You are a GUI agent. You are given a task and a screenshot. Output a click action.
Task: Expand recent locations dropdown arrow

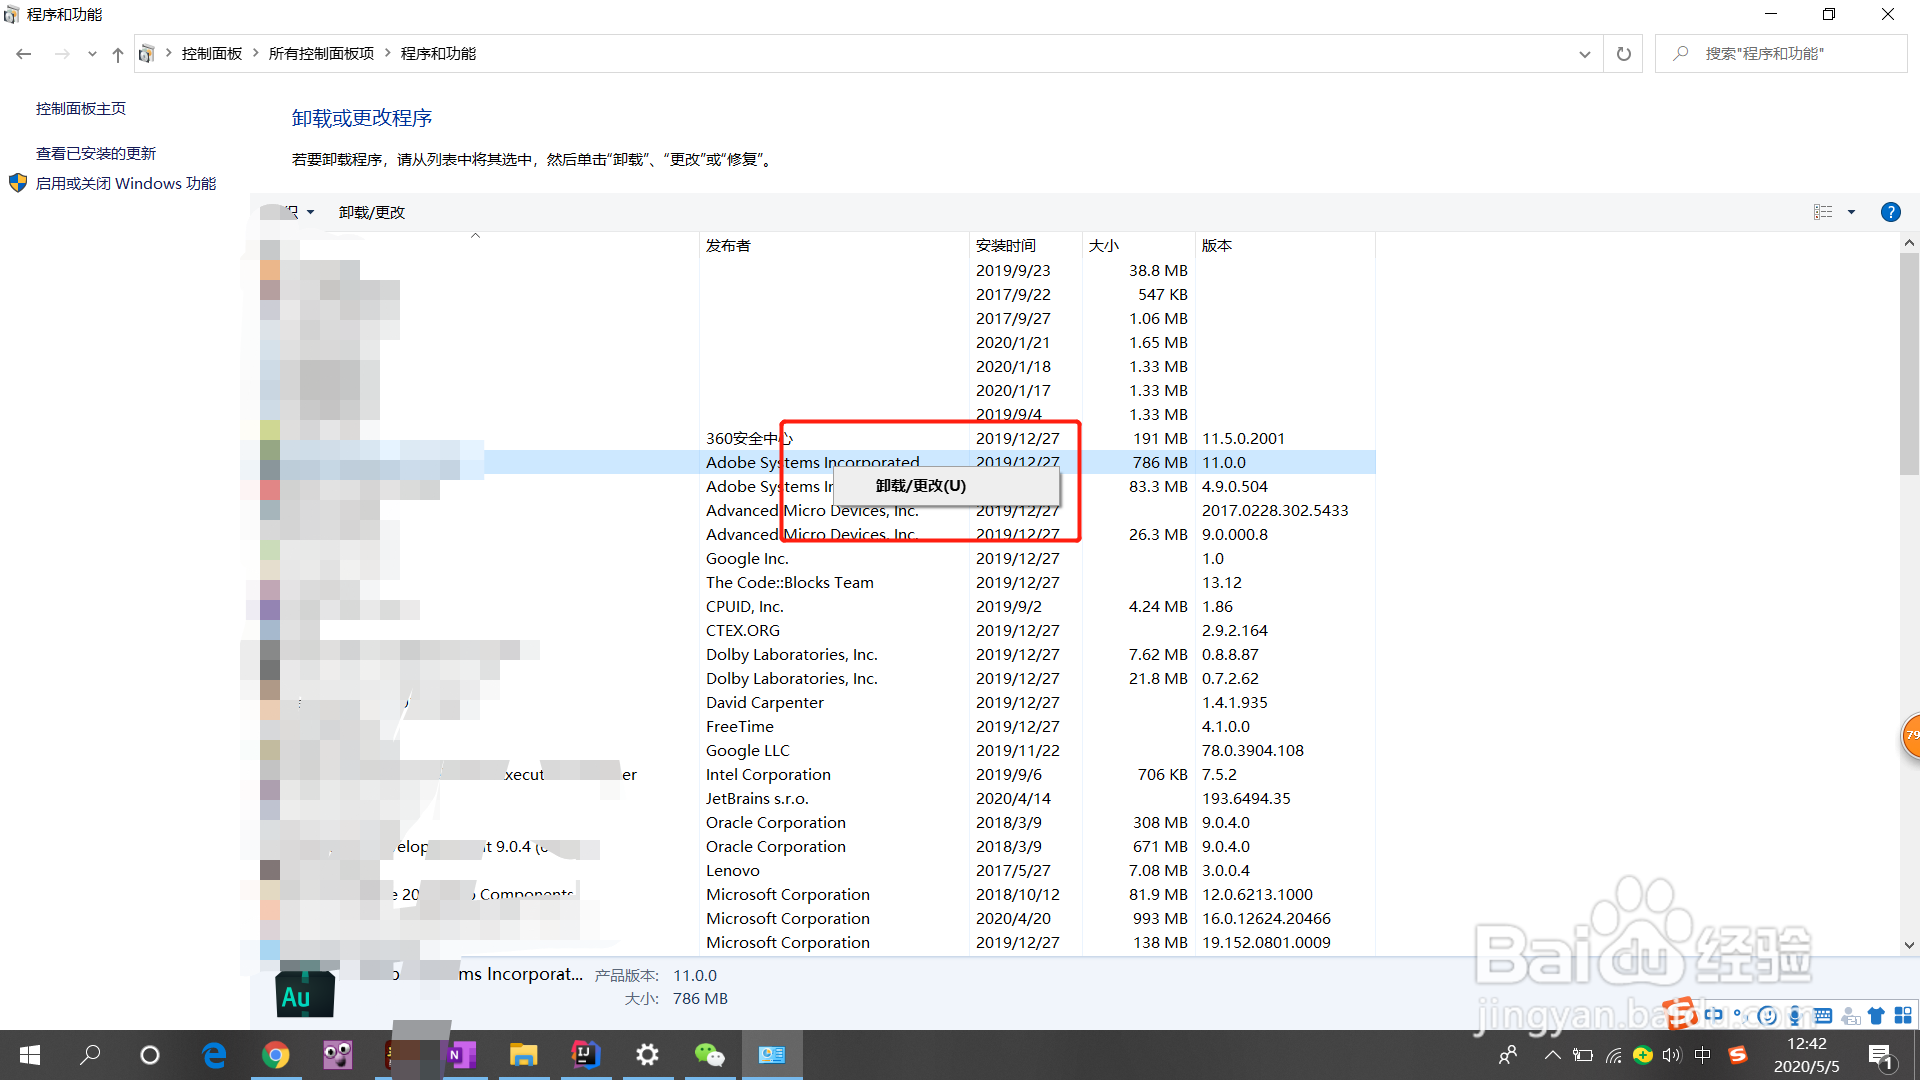click(92, 54)
